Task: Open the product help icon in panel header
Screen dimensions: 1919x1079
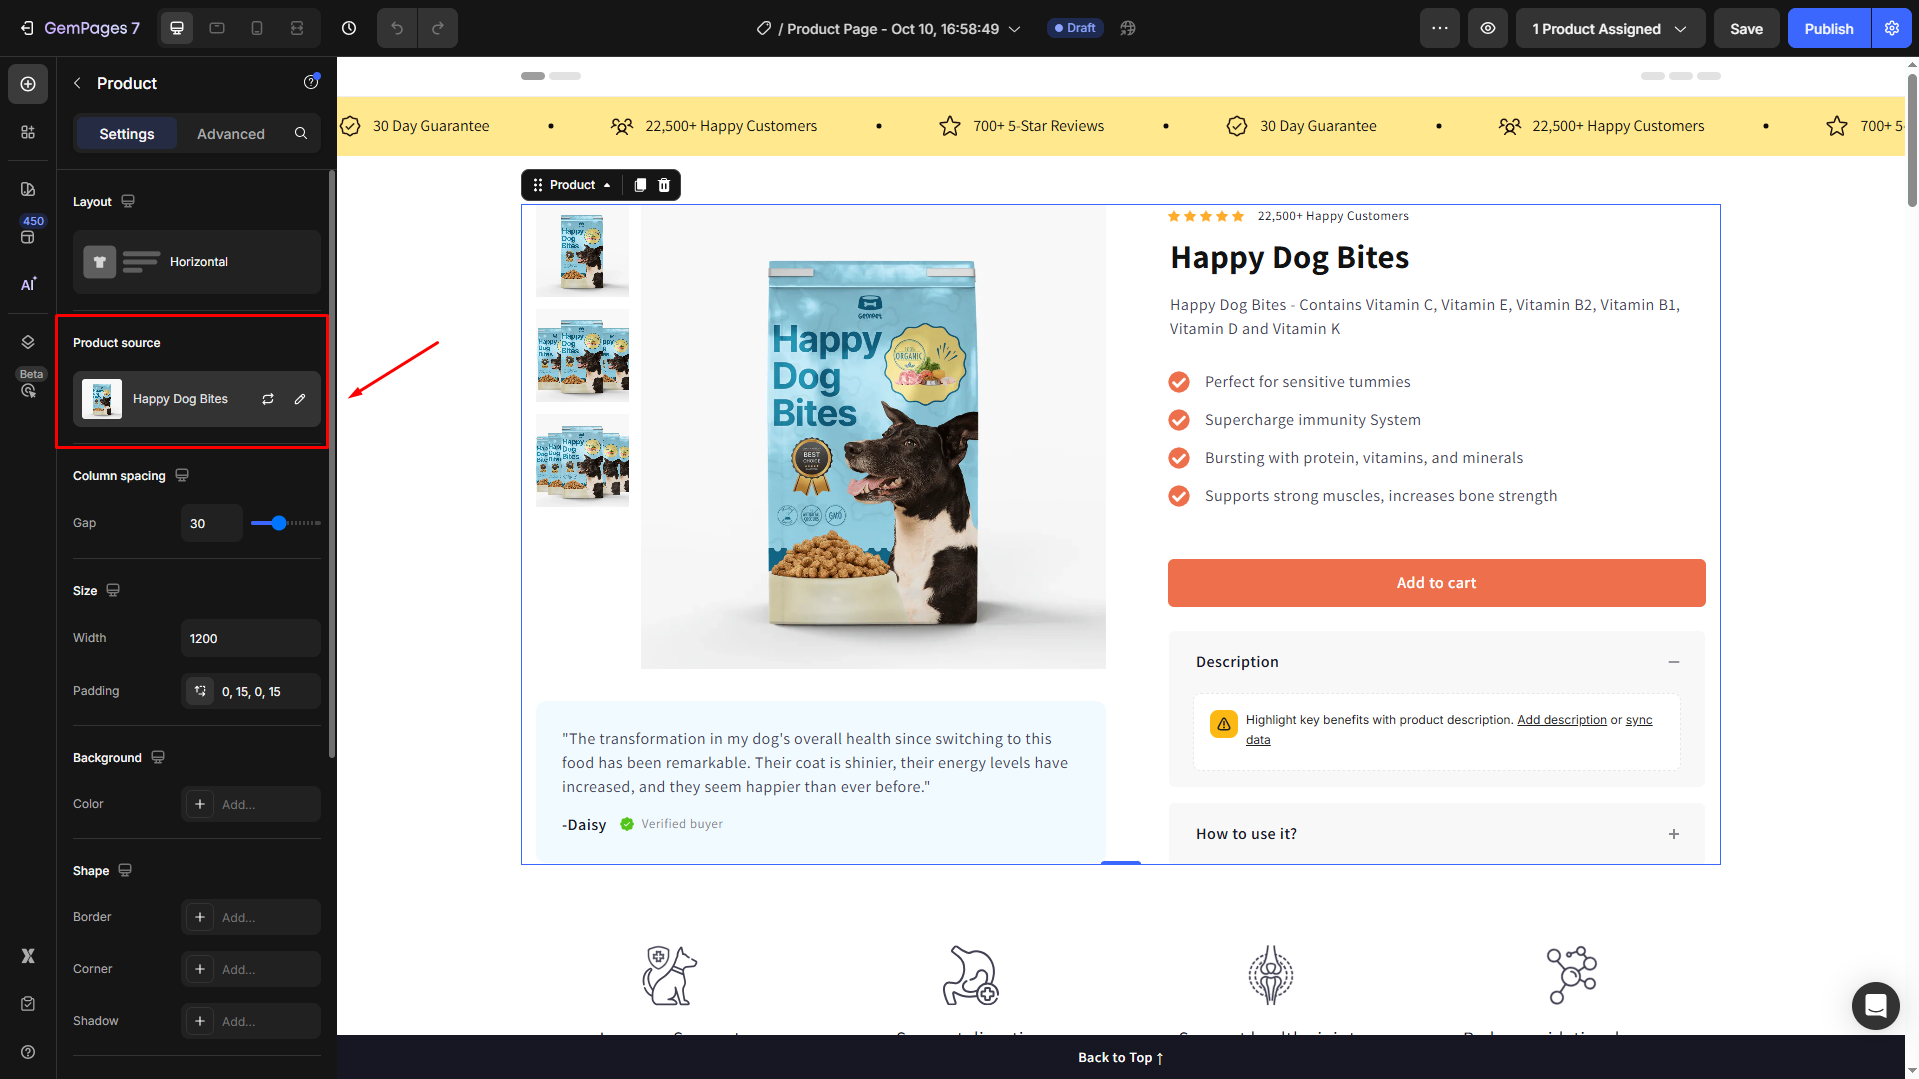Action: click(311, 83)
